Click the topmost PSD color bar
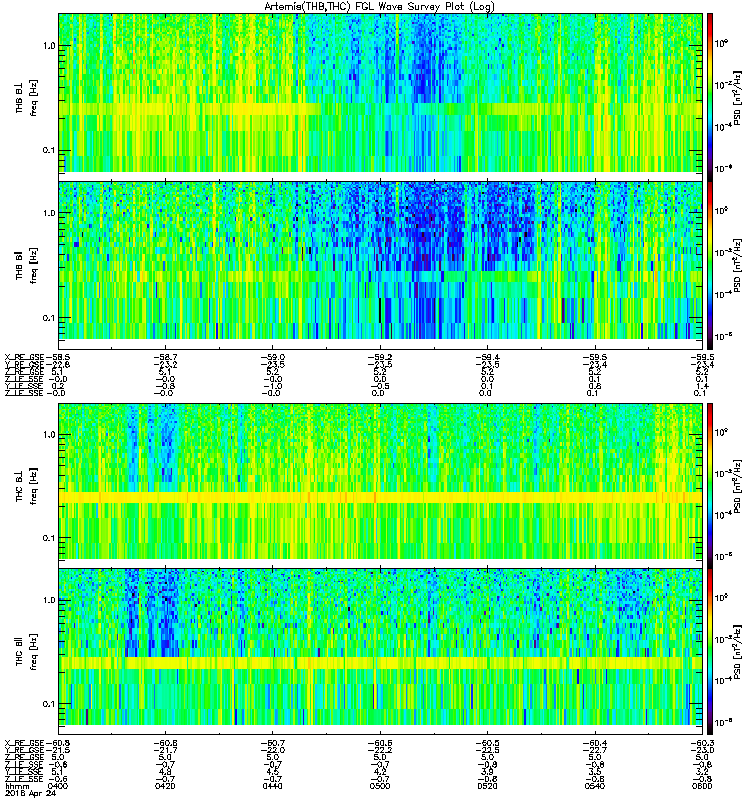Viewport: 750px width, 800px height. 710,97
